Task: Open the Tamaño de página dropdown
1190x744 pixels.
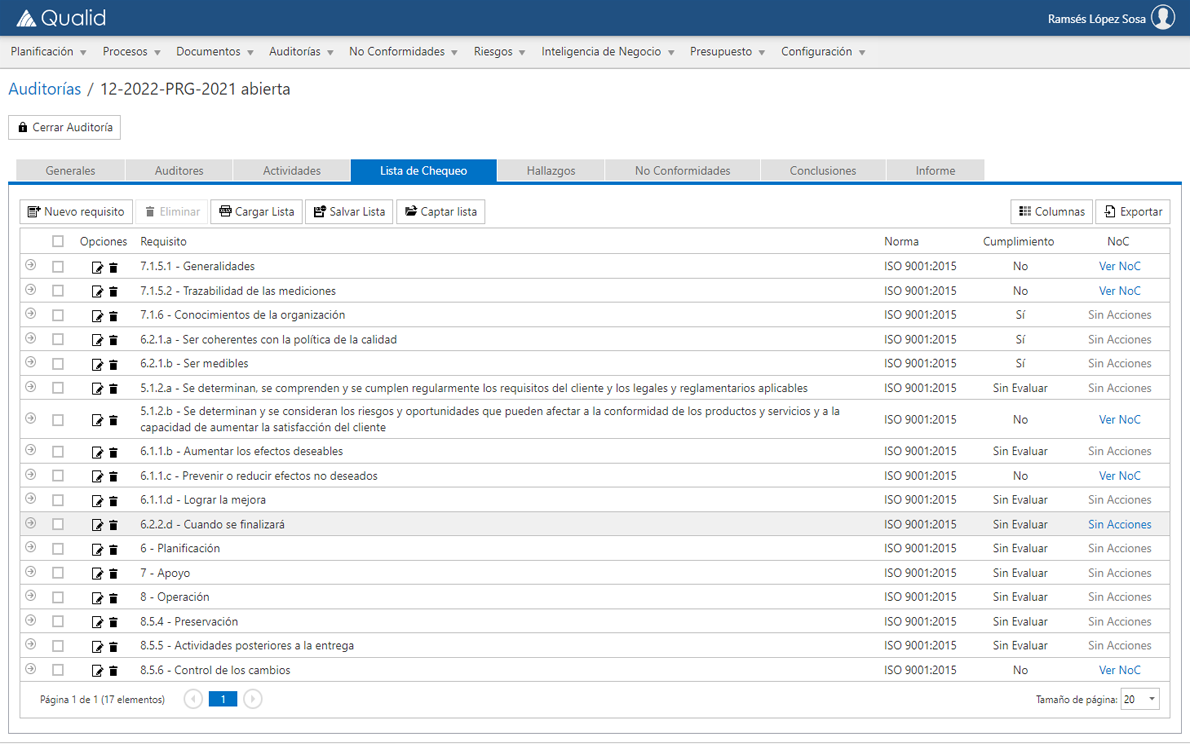Action: [x=1139, y=698]
